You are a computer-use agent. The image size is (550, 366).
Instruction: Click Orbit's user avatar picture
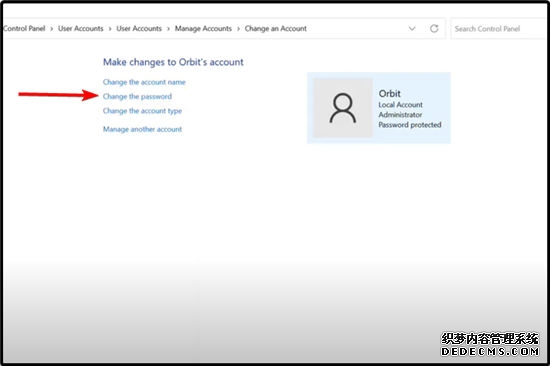pos(343,108)
